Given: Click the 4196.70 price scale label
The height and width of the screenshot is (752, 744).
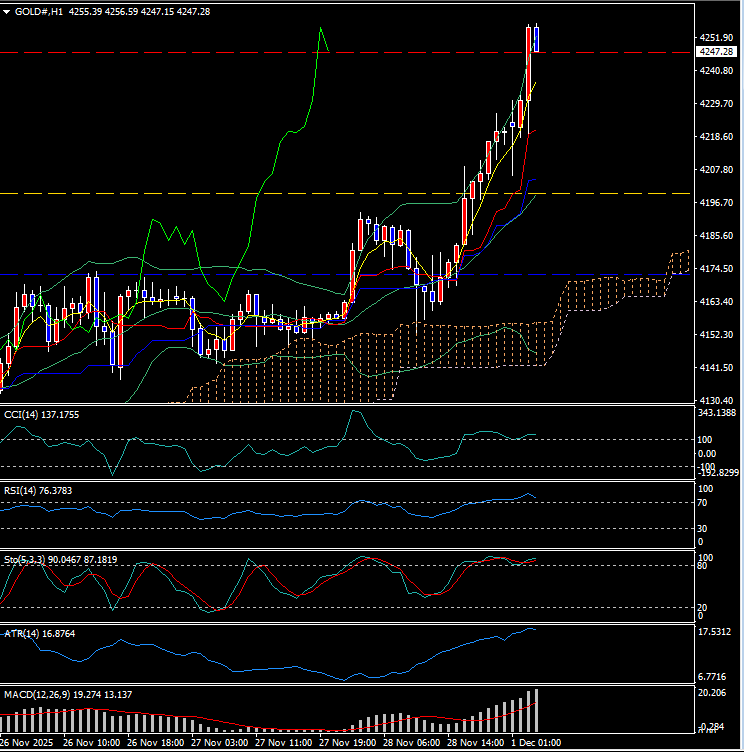Looking at the screenshot, I should coord(718,203).
